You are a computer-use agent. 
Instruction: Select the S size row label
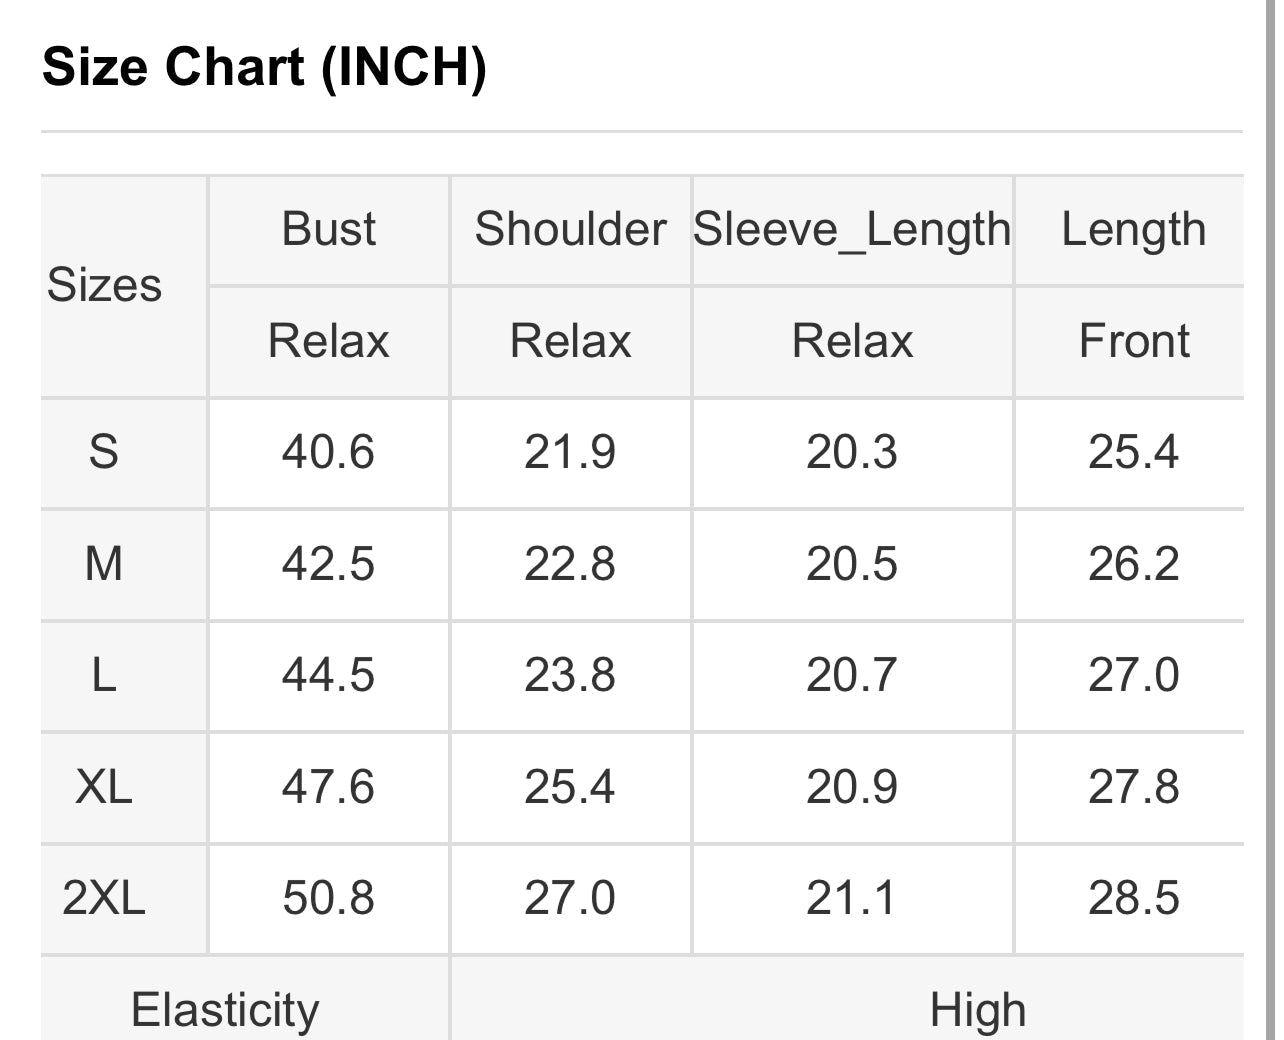pos(104,452)
